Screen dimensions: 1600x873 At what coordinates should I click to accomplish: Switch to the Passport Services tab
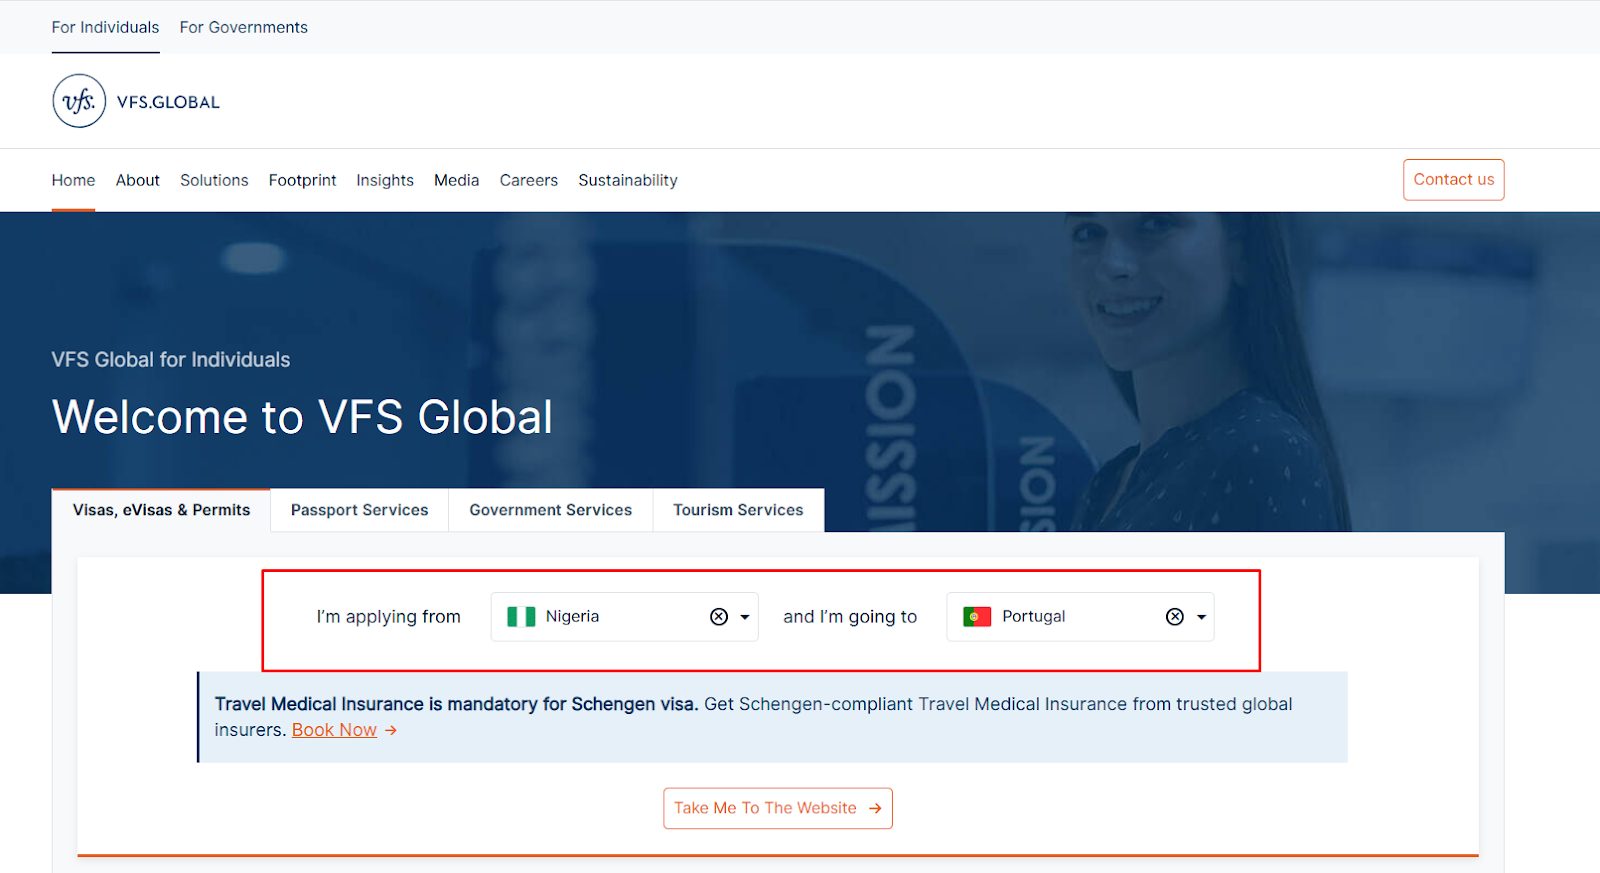click(360, 510)
